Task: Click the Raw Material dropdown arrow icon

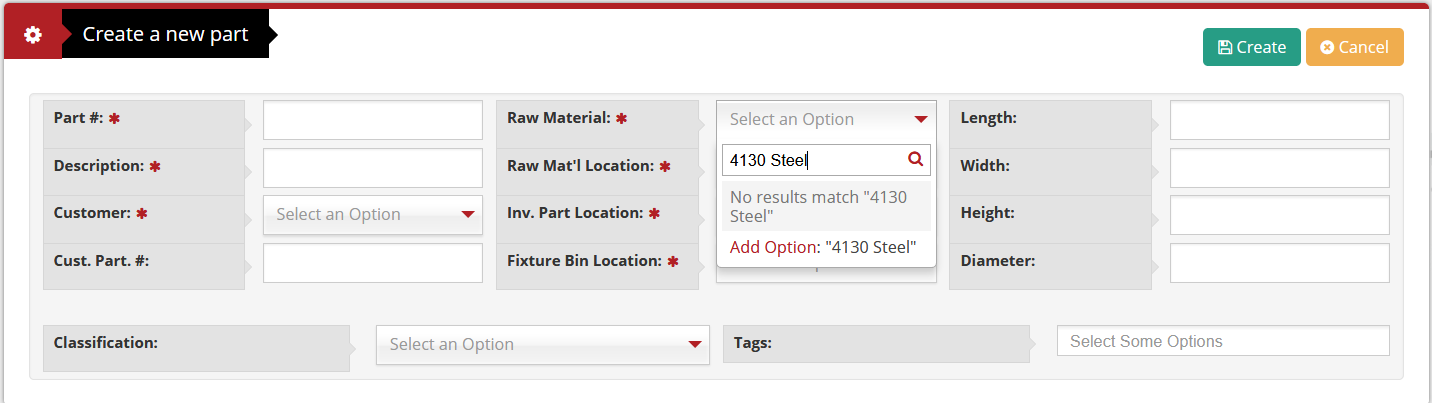Action: click(x=921, y=120)
